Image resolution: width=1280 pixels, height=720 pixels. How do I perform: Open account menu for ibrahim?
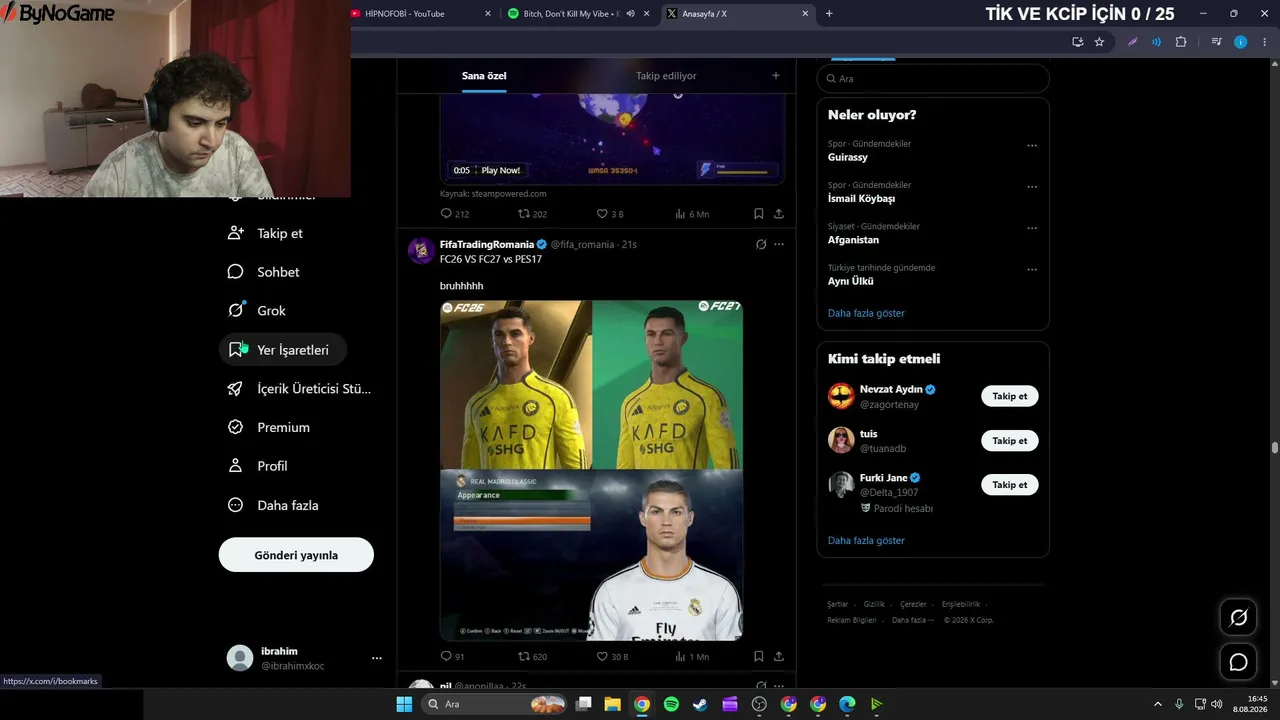304,658
